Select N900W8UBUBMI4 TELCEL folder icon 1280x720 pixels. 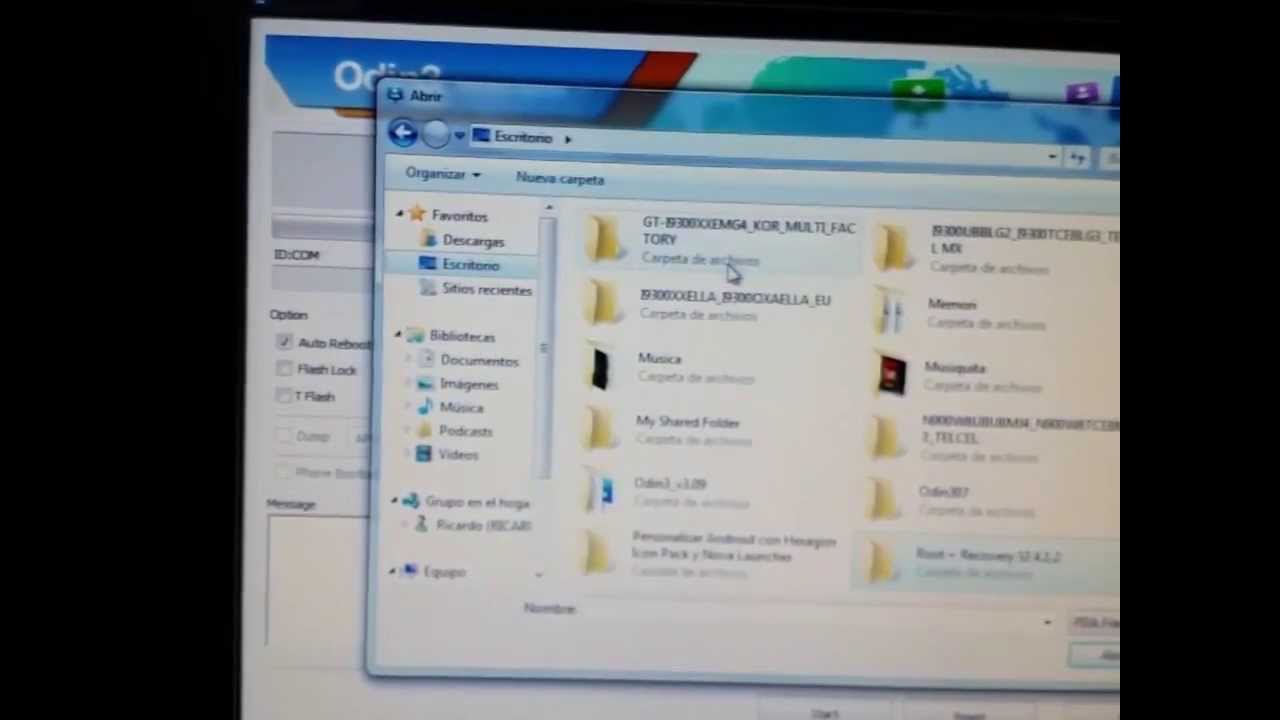(x=886, y=438)
